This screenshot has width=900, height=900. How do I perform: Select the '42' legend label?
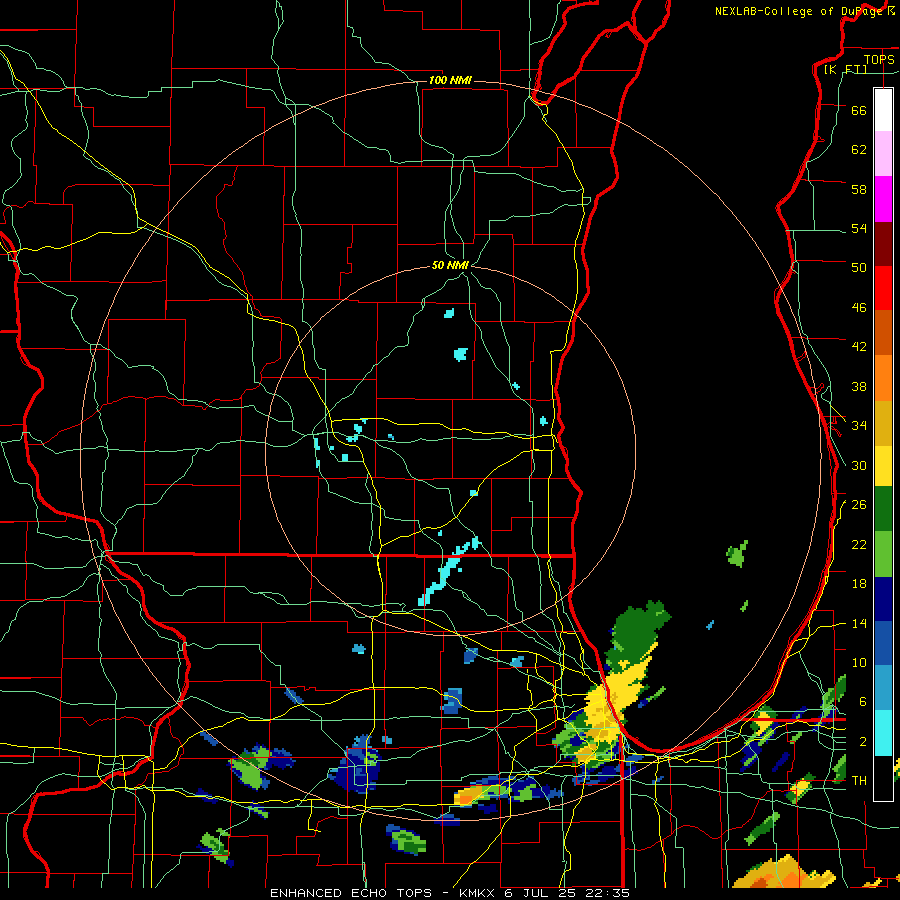[859, 347]
